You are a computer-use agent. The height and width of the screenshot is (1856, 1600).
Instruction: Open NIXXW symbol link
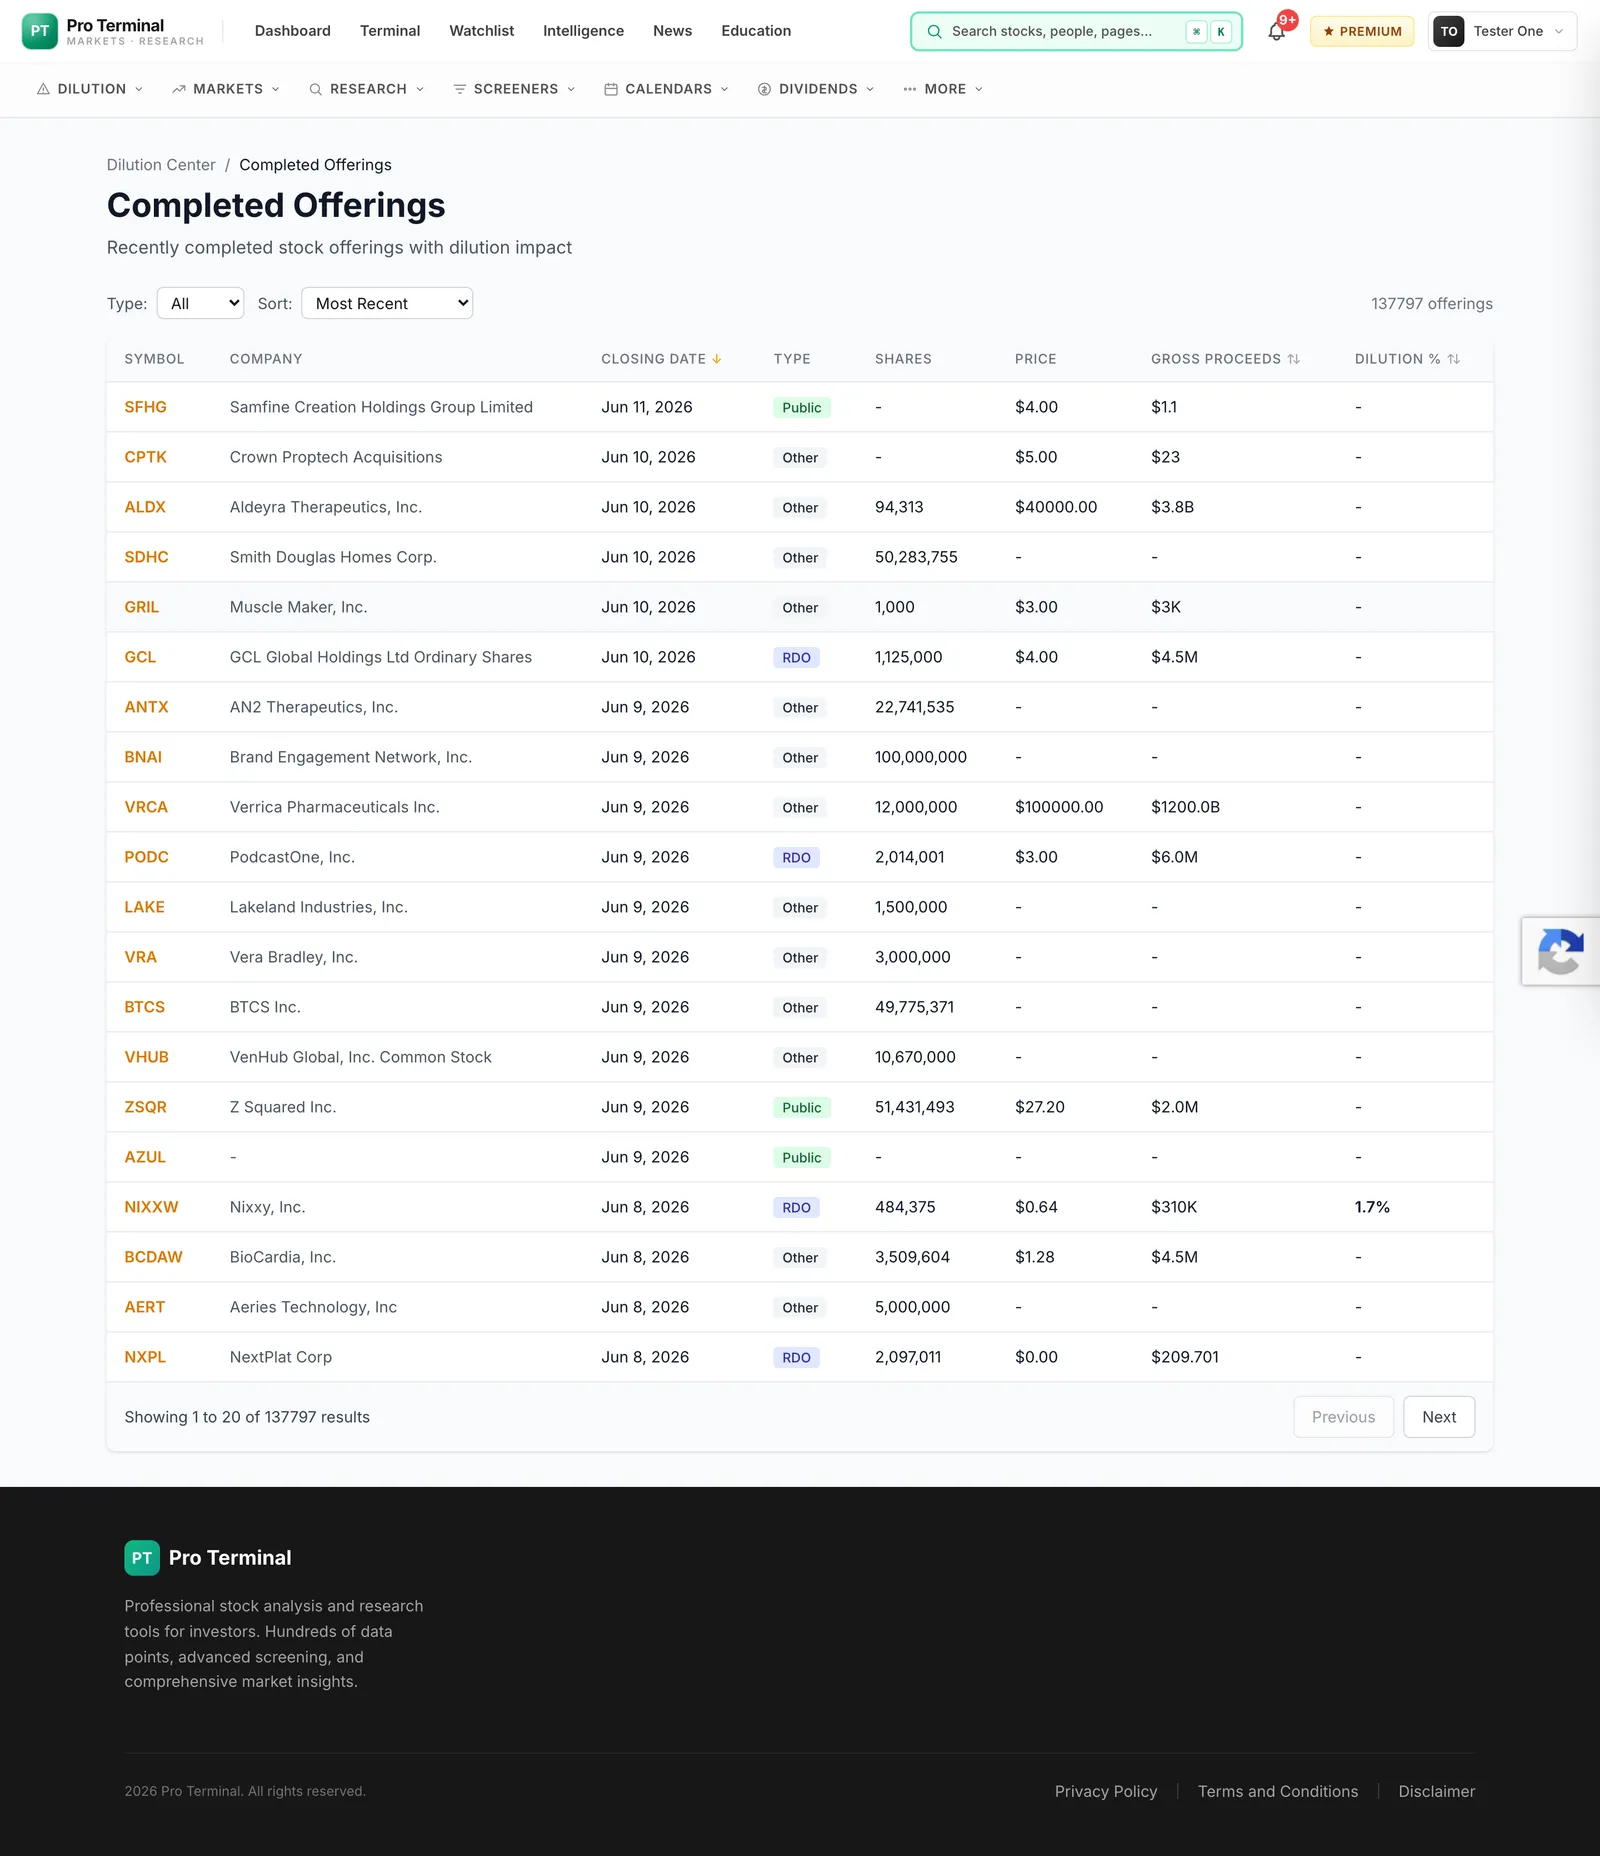tap(152, 1207)
